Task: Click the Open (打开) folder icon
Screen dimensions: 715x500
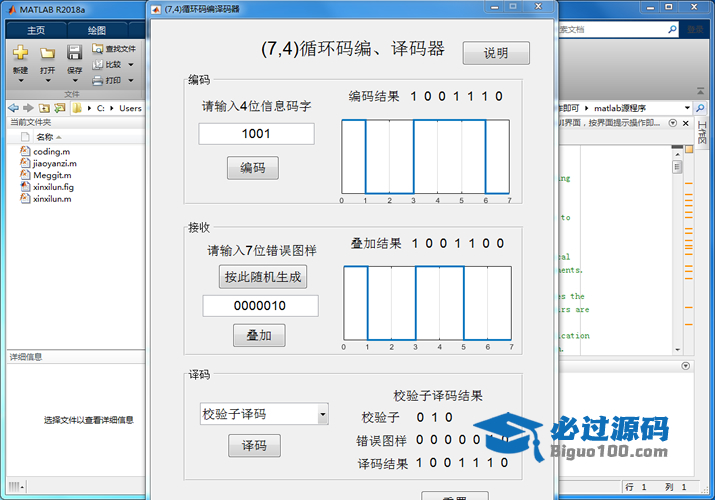Action: (x=47, y=52)
